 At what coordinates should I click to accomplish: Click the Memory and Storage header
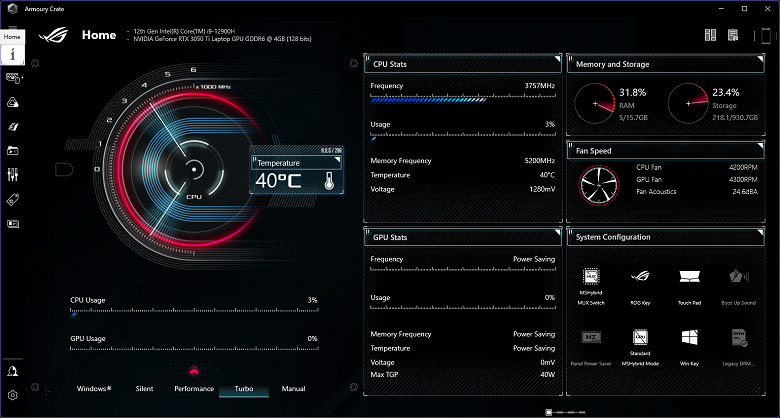click(x=666, y=64)
